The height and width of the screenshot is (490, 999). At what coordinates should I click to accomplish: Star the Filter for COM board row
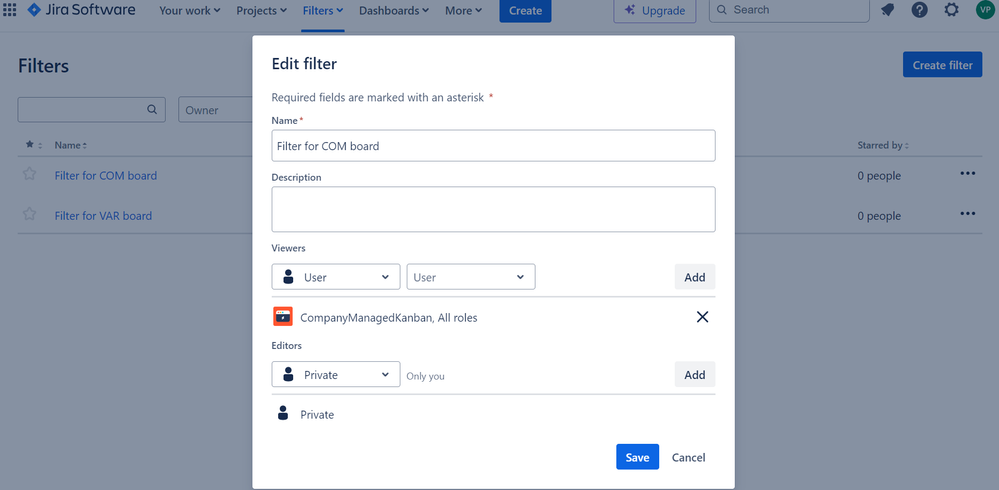(29, 175)
